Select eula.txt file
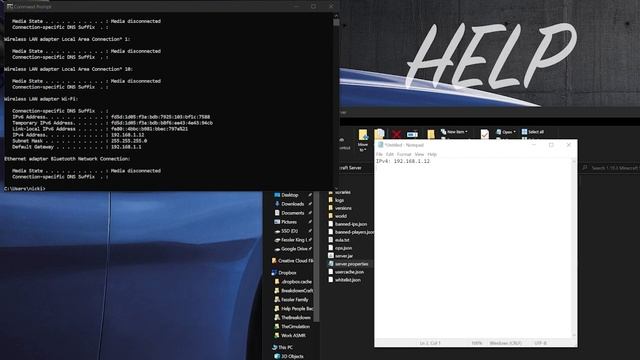This screenshot has height=360, width=640. [342, 240]
